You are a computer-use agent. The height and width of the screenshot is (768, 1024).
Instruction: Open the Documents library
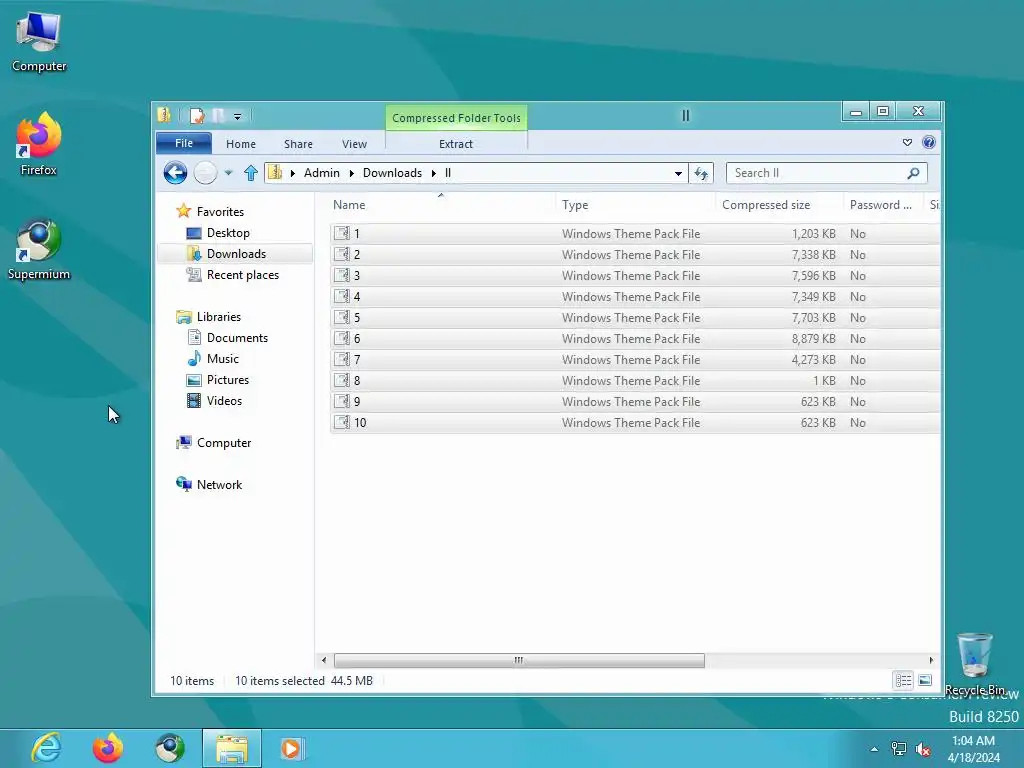tap(237, 338)
